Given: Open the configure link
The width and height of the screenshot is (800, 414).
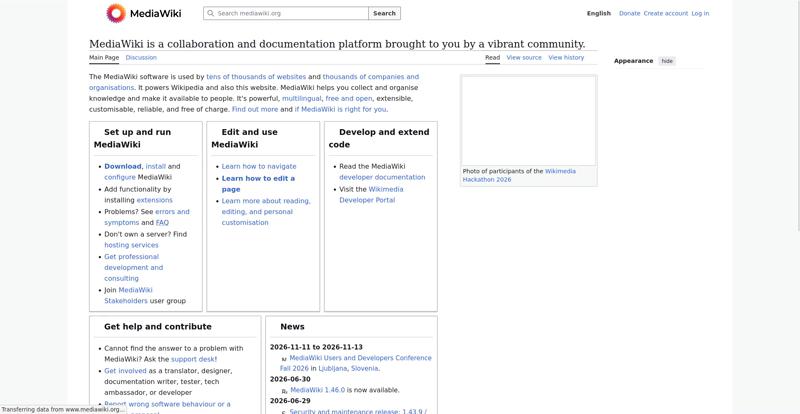Looking at the screenshot, I should click(120, 177).
